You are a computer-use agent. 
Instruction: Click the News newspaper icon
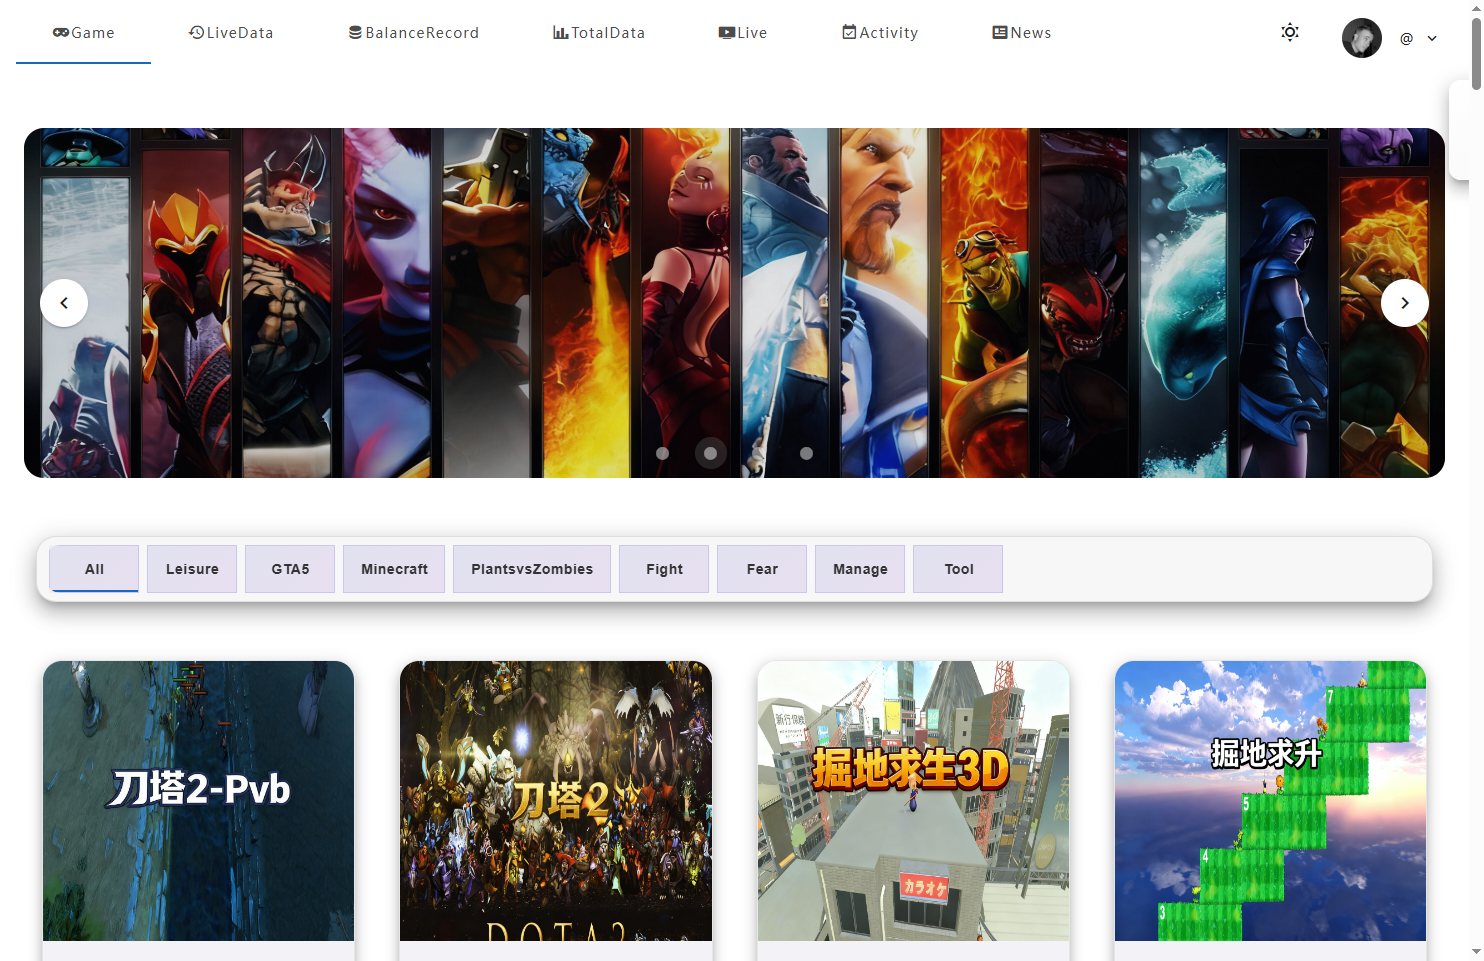point(1000,33)
